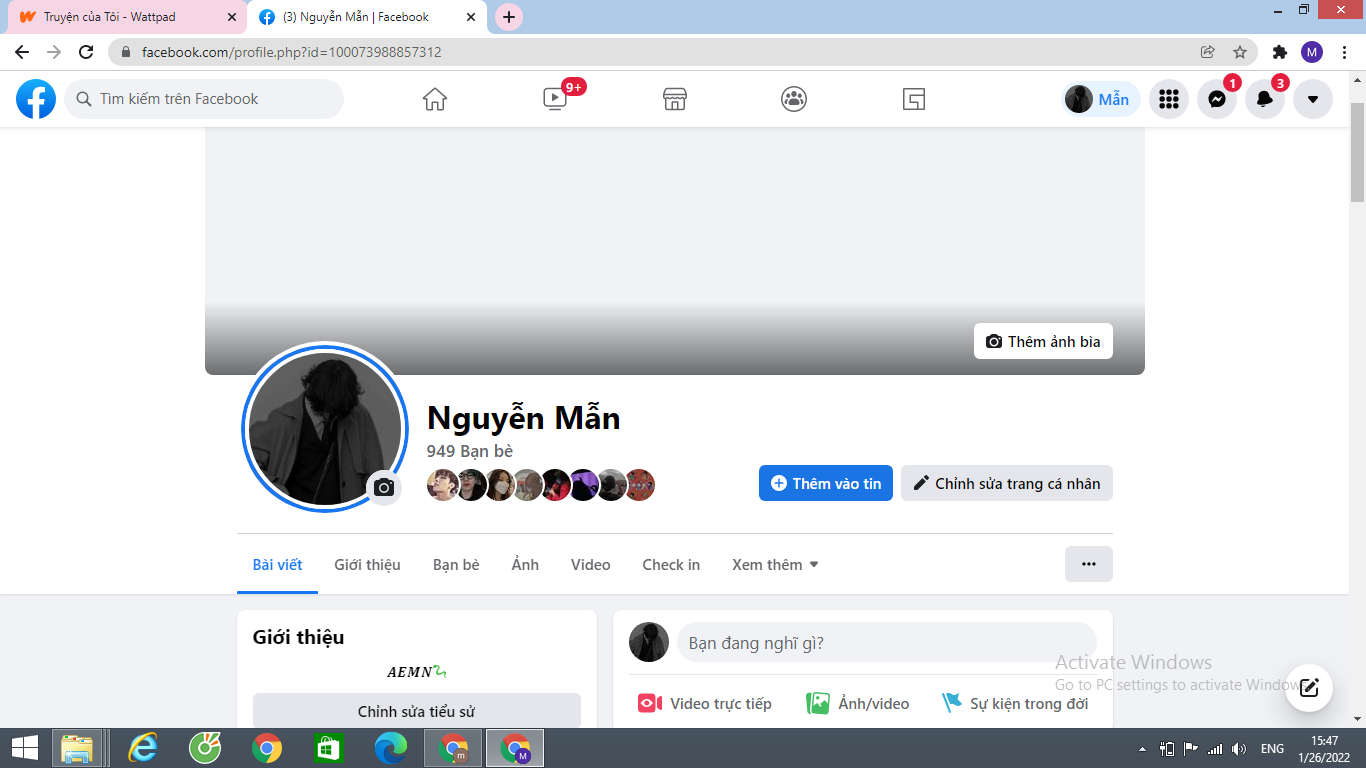
Task: Go back in browser history
Action: click(x=22, y=52)
